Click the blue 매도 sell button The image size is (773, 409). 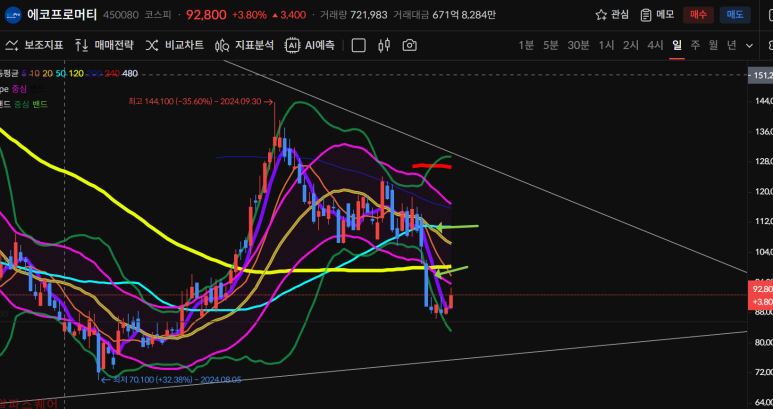tap(735, 15)
